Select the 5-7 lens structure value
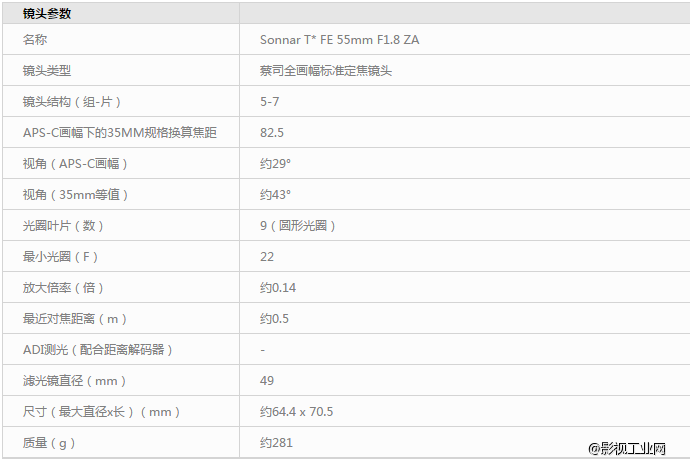Image resolution: width=690 pixels, height=461 pixels. [269, 102]
